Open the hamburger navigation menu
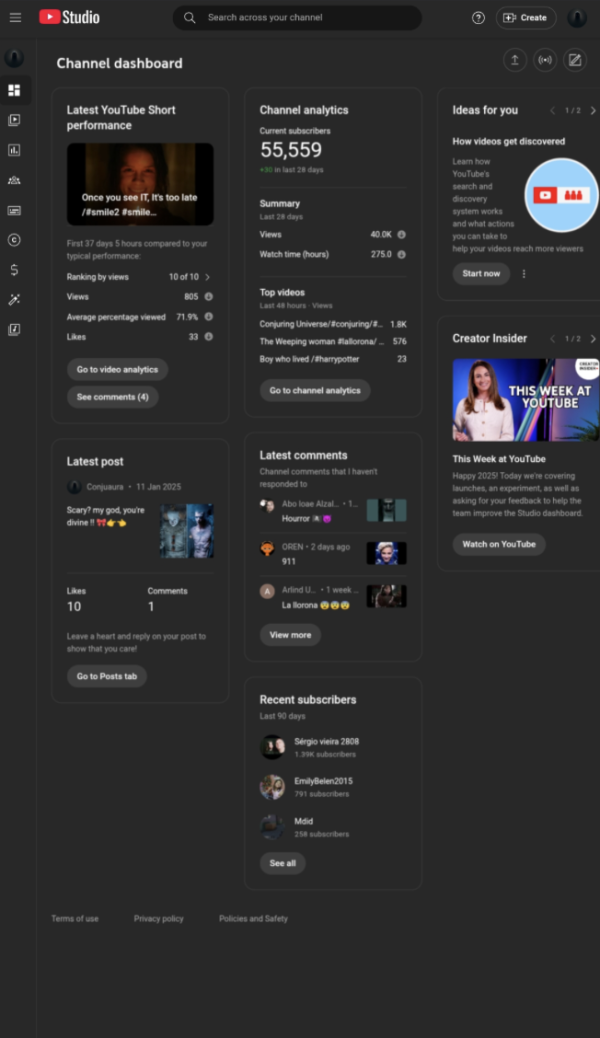Viewport: 600px width, 1038px height. tap(15, 17)
